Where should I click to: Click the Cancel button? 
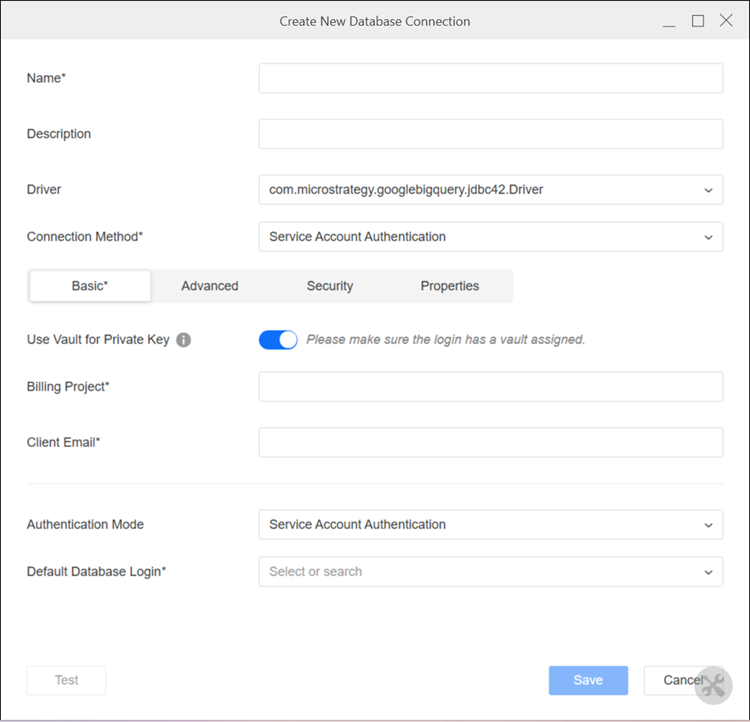click(682, 680)
